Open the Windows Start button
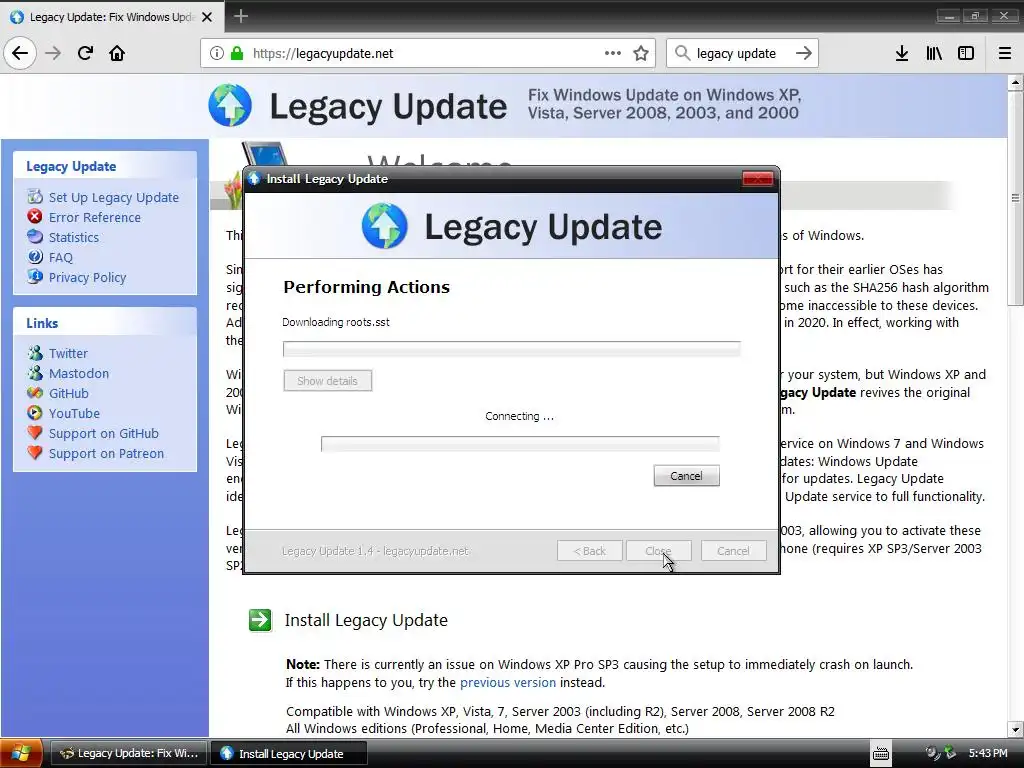 click(x=21, y=753)
